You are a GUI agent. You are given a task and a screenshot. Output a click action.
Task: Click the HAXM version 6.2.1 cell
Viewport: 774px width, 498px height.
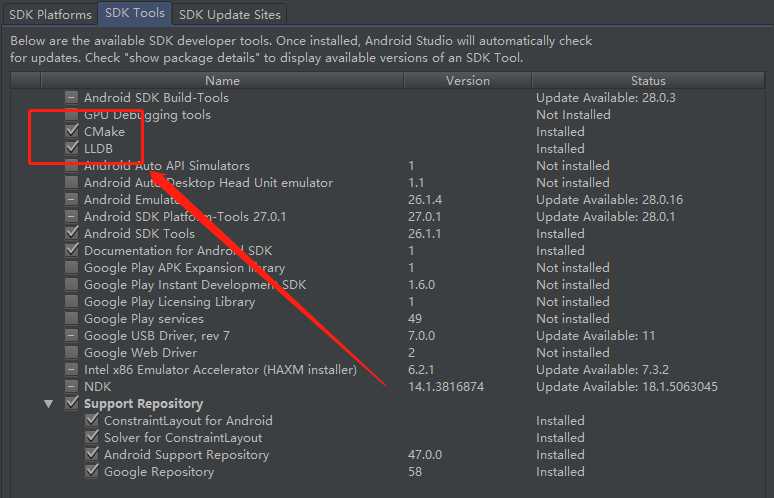click(x=421, y=370)
